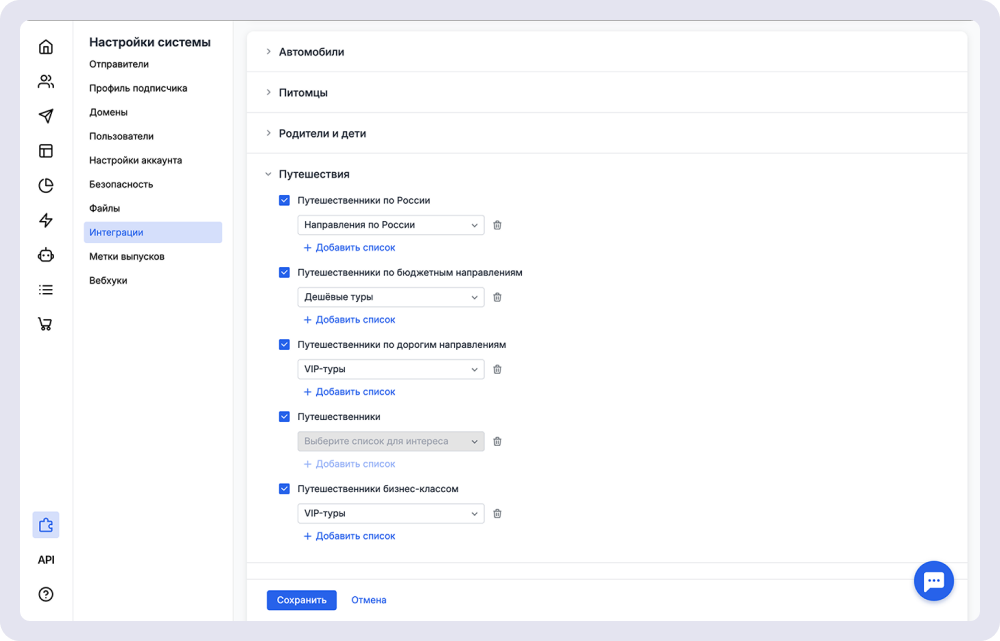The image size is (1000, 641).
Task: Open the blue chat support bubble
Action: [x=934, y=580]
